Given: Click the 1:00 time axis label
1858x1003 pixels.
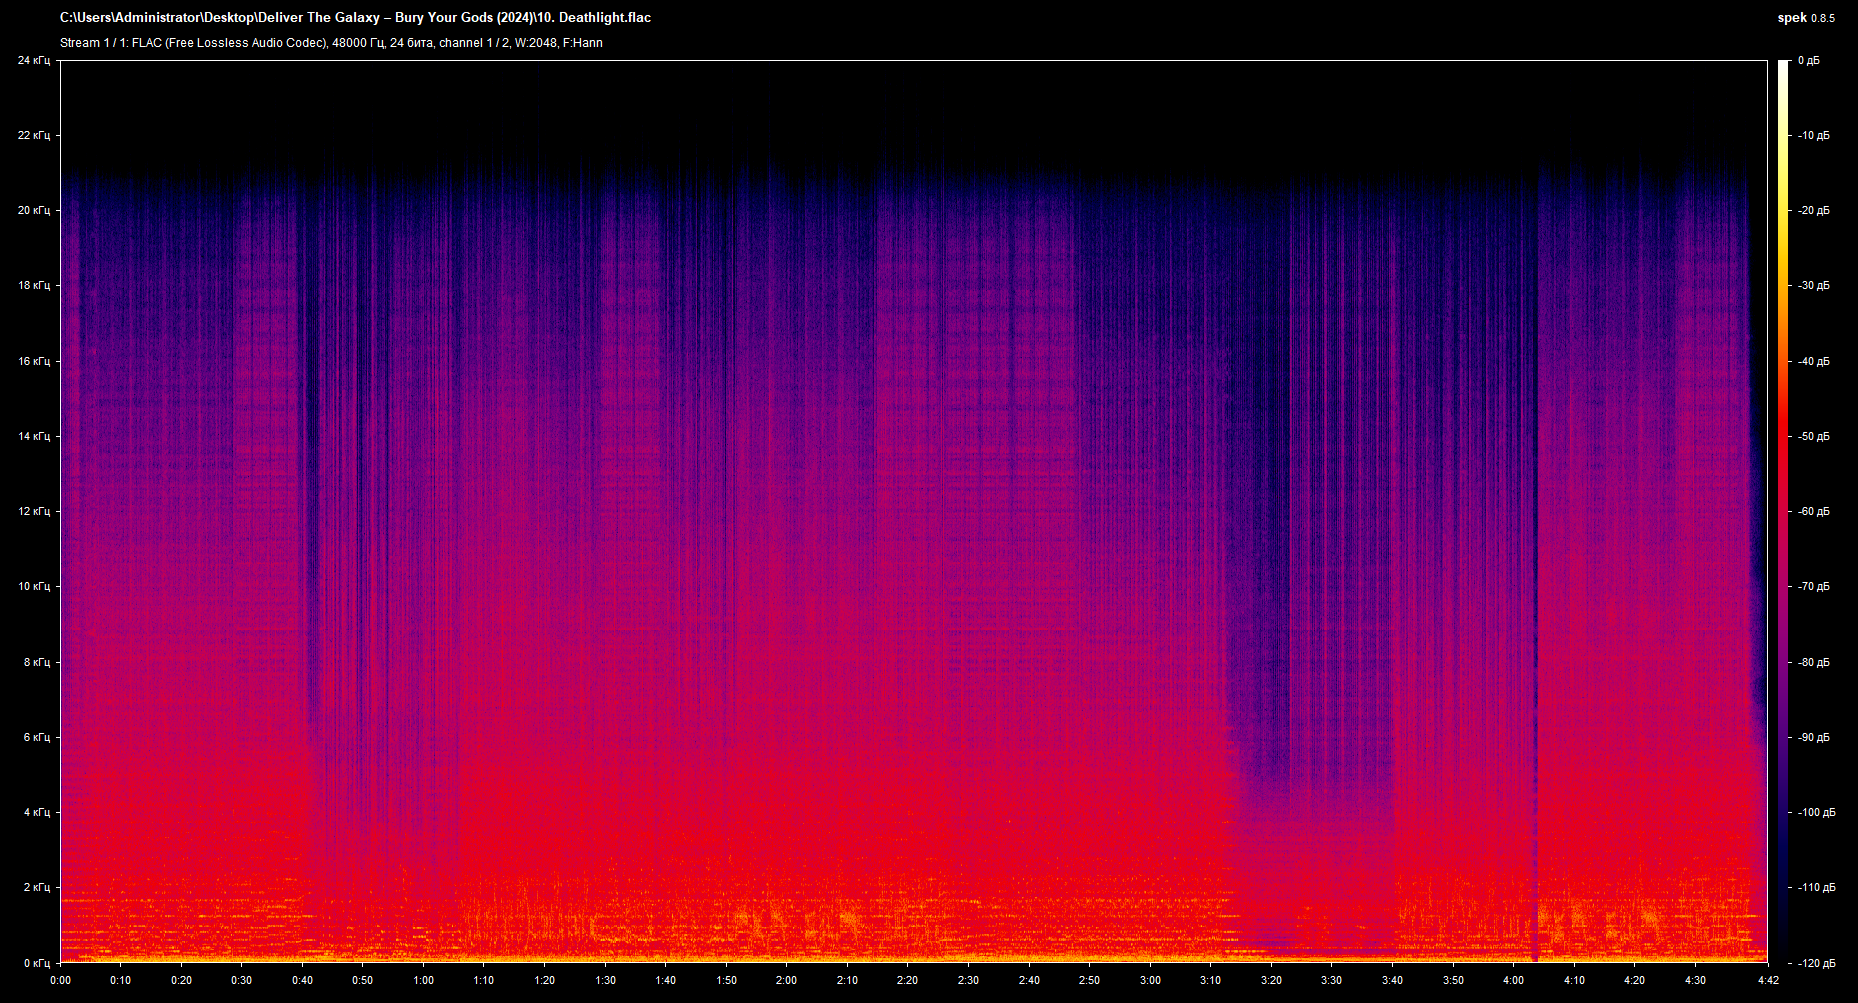Looking at the screenshot, I should pos(423,980).
